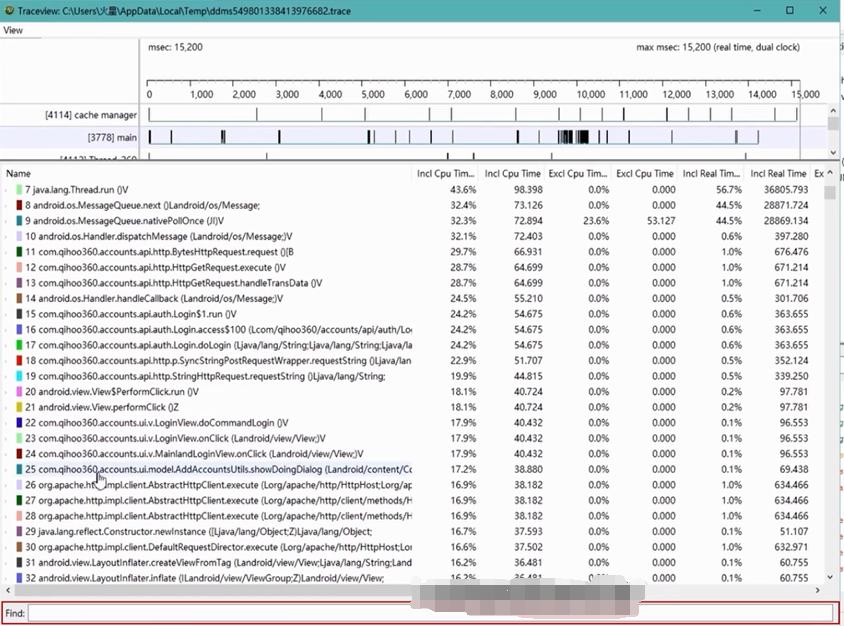The height and width of the screenshot is (626, 844).
Task: Expand the 8 MessageQueue.next entry
Action: point(6,205)
